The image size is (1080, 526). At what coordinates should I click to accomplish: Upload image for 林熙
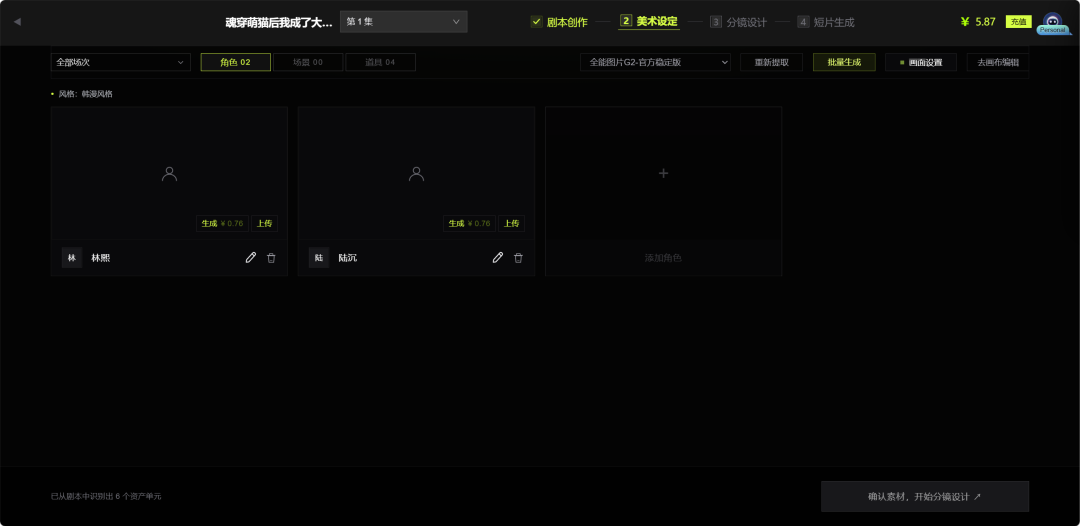(x=264, y=224)
